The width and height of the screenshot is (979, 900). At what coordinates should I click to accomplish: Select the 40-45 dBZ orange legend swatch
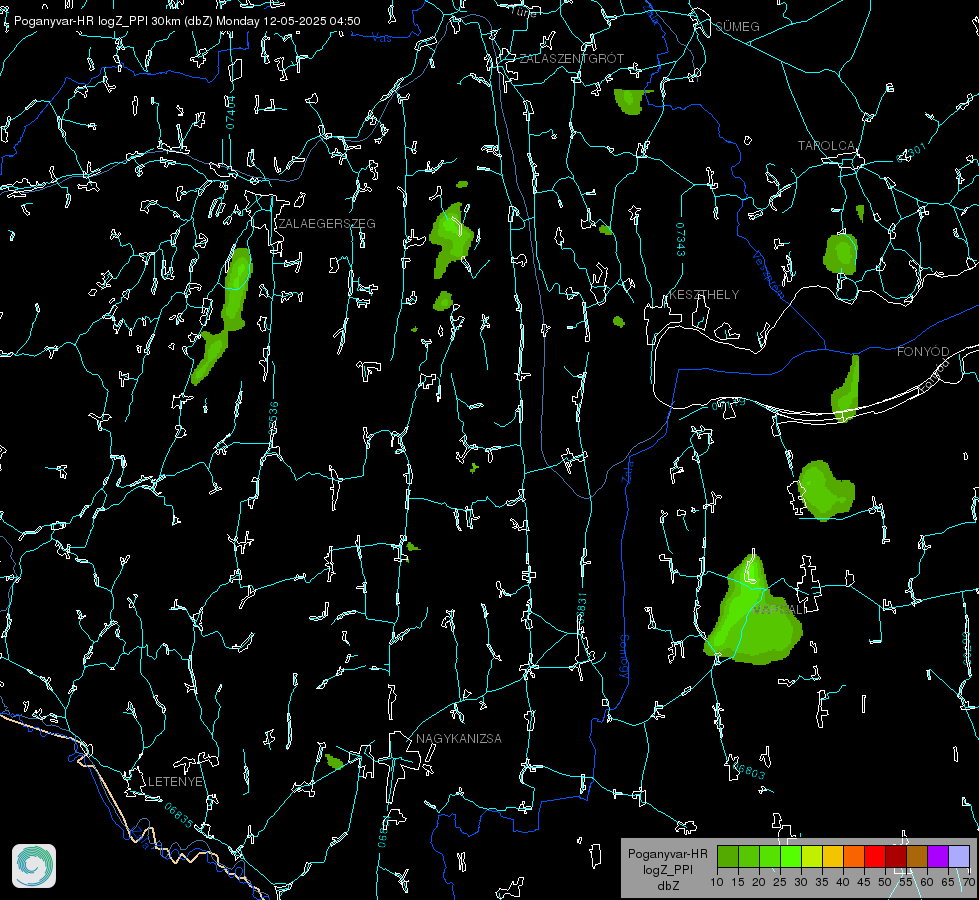(854, 856)
